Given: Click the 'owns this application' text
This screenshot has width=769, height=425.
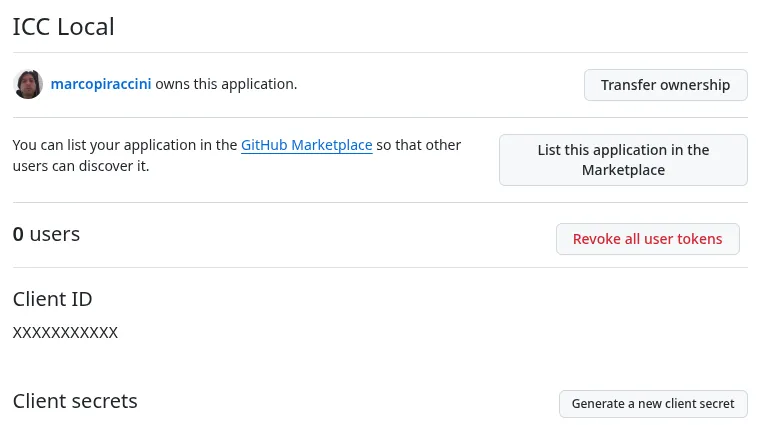Looking at the screenshot, I should pos(227,84).
